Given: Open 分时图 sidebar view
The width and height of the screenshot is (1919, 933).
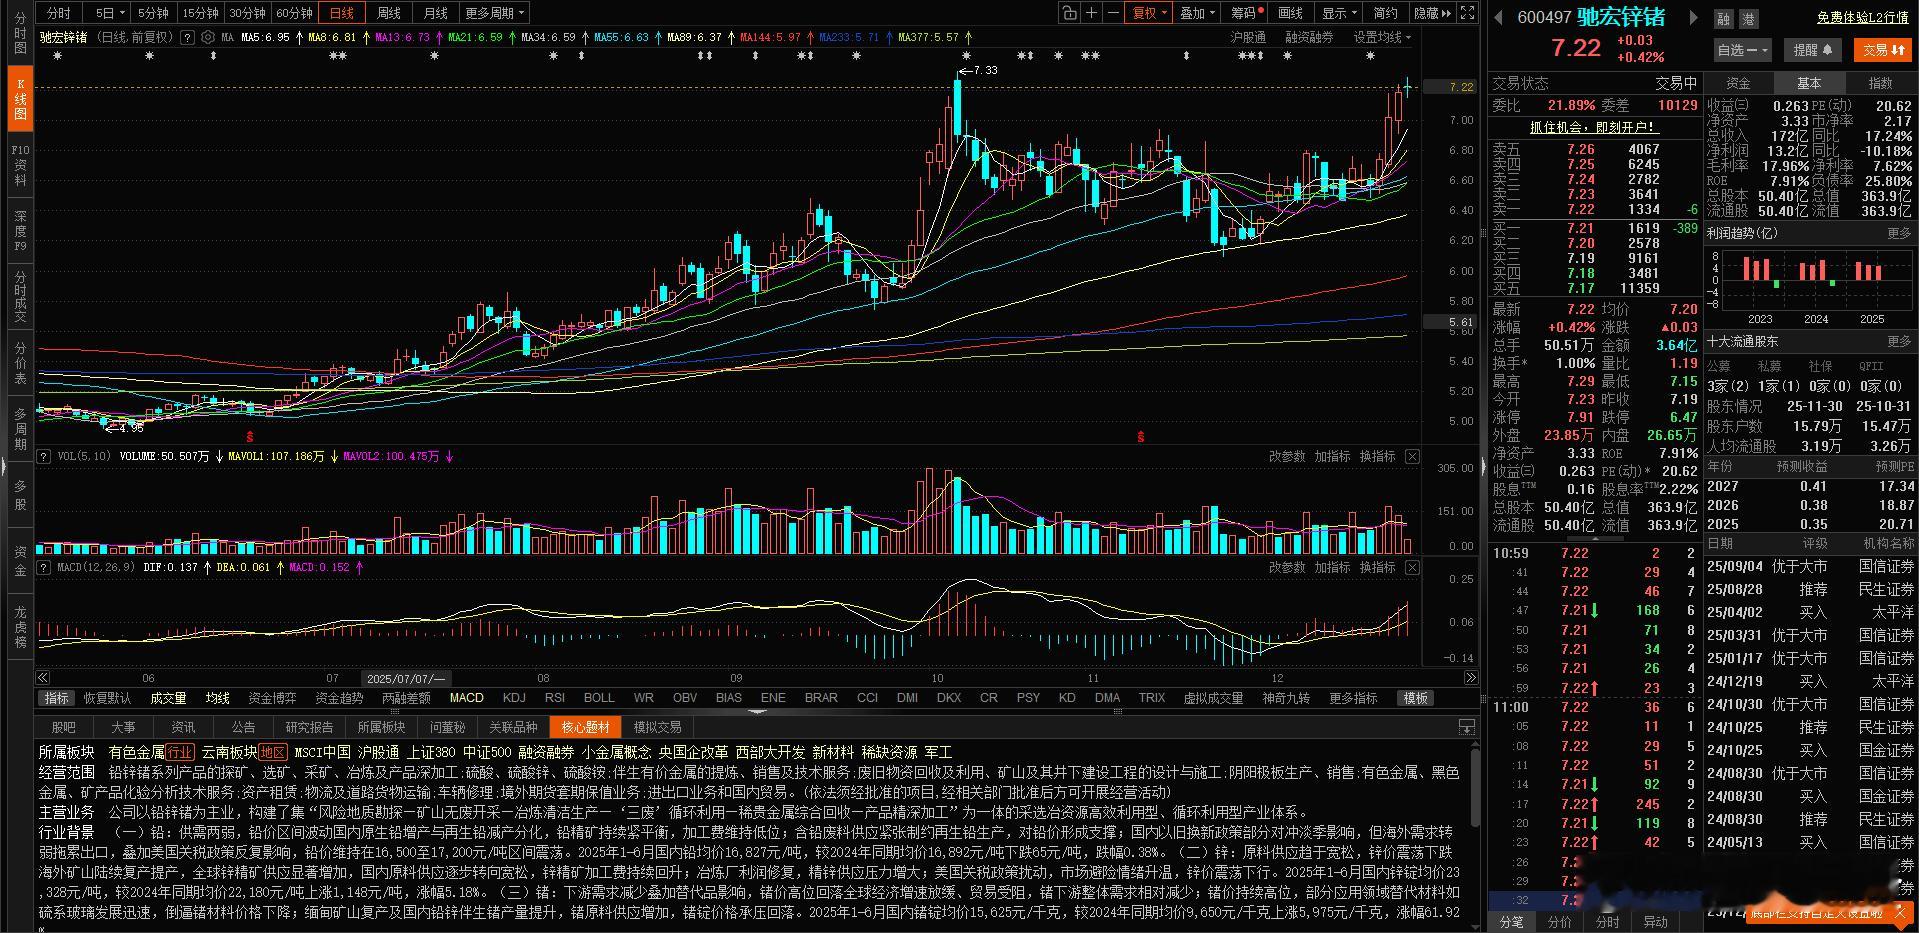Looking at the screenshot, I should 20,33.
